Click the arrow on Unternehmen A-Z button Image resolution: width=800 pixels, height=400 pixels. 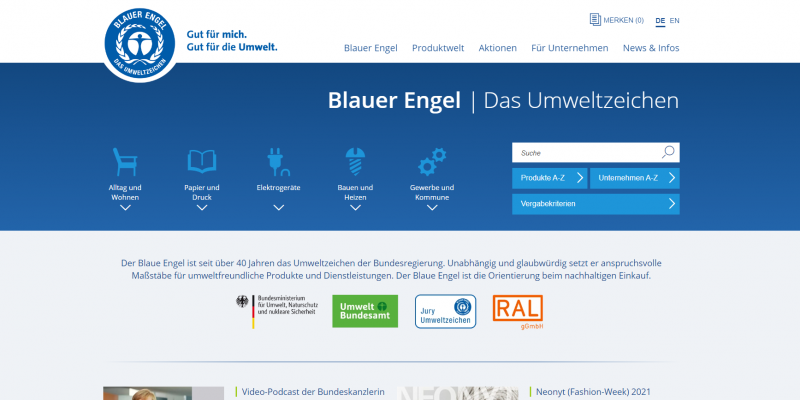pyautogui.click(x=672, y=178)
